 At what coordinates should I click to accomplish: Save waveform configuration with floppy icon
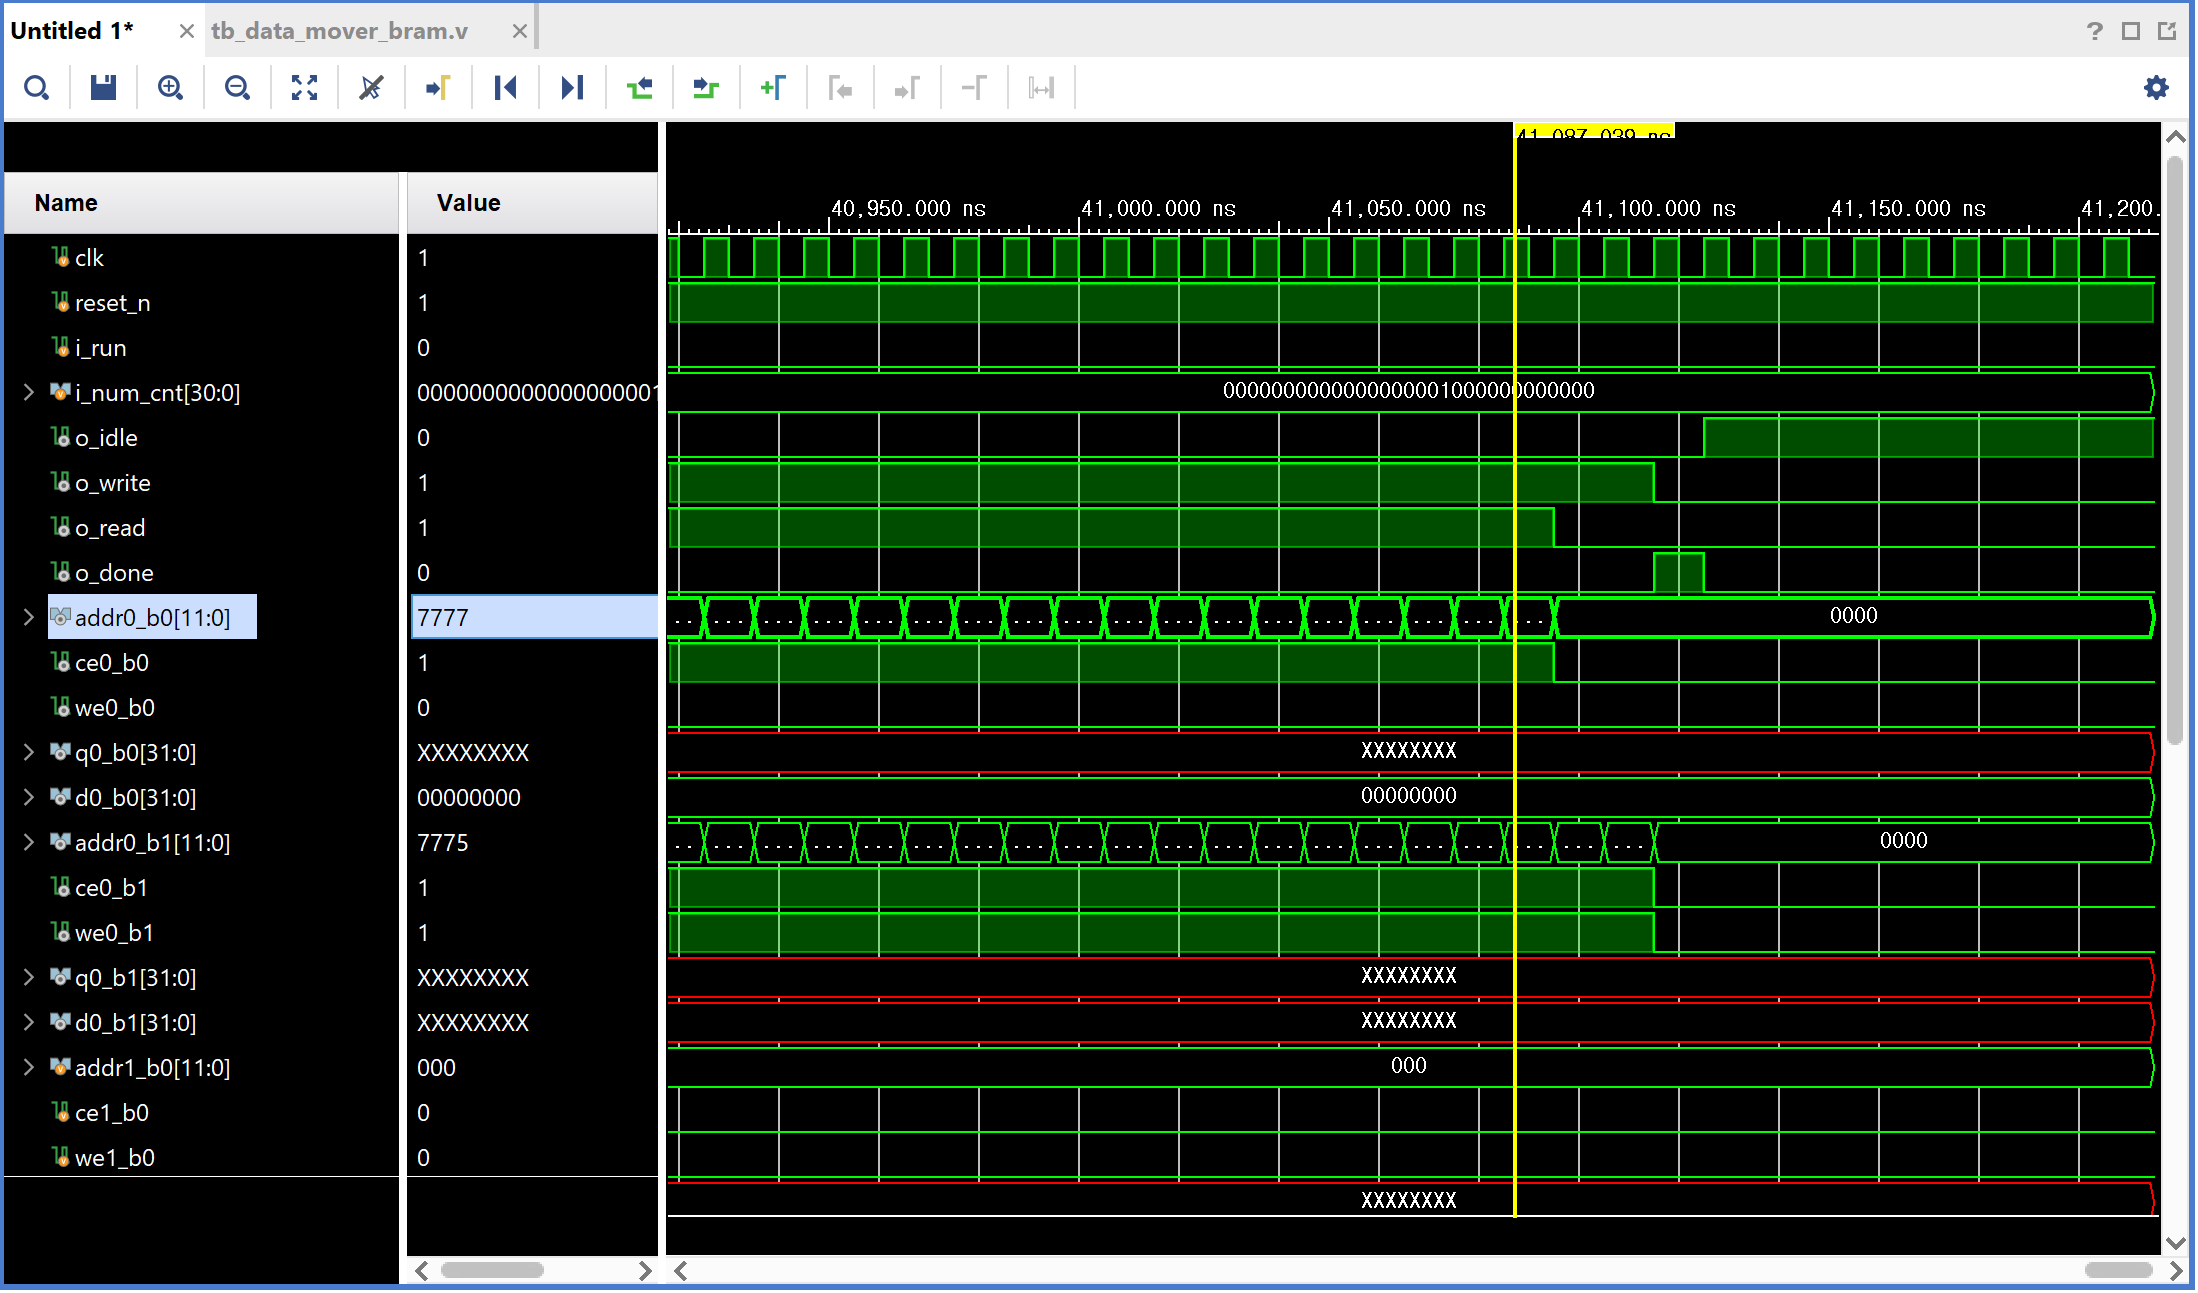104,88
